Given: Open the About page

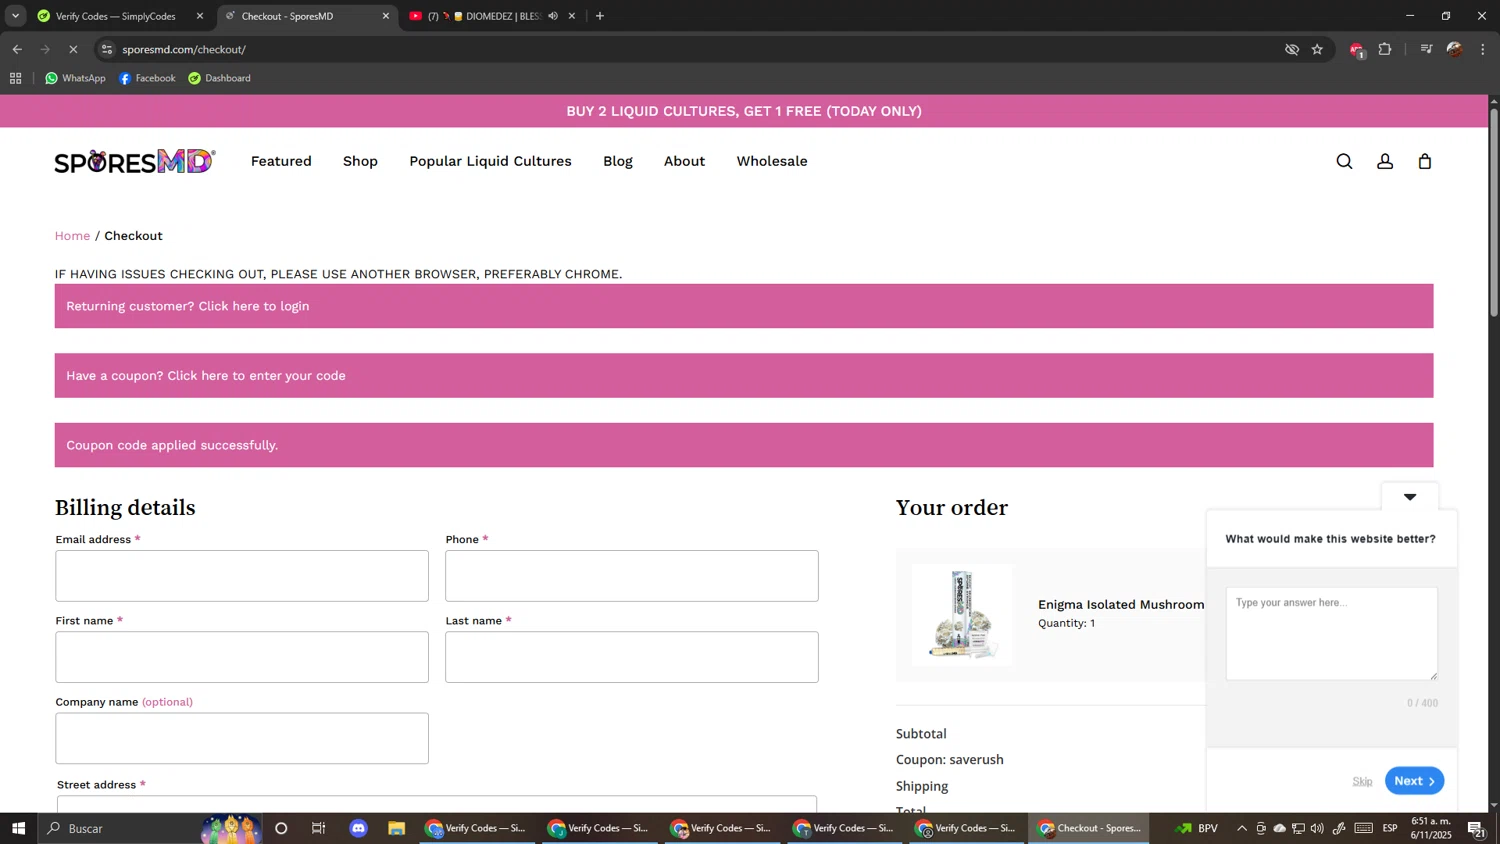Looking at the screenshot, I should pyautogui.click(x=684, y=161).
